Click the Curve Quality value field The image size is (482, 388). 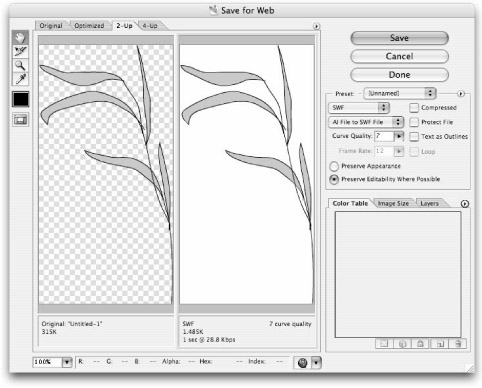384,136
